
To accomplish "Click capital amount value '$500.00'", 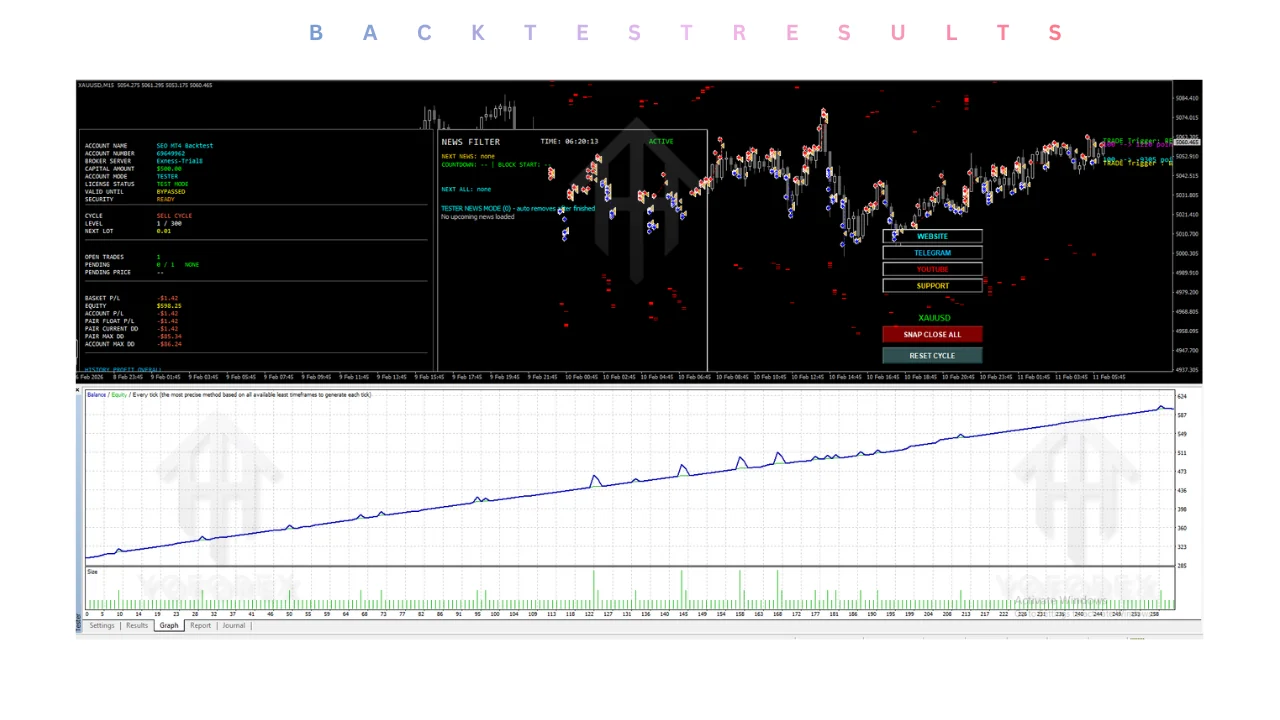I will (x=169, y=169).
